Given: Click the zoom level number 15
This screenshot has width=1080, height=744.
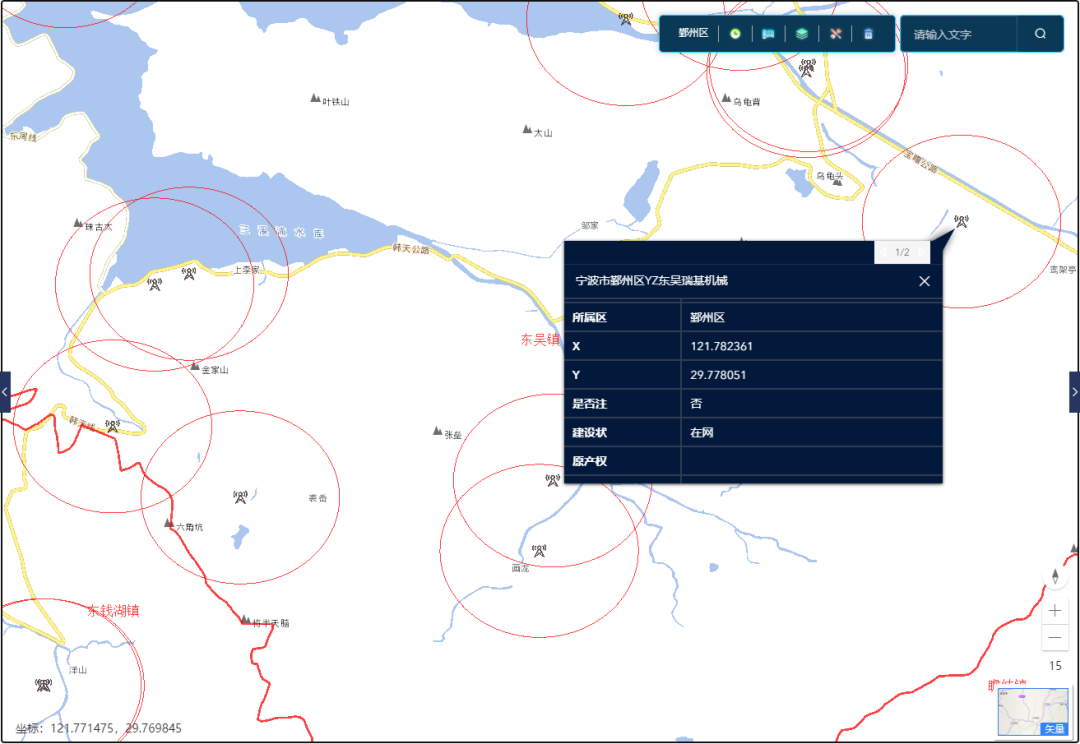Looking at the screenshot, I should click(1055, 665).
